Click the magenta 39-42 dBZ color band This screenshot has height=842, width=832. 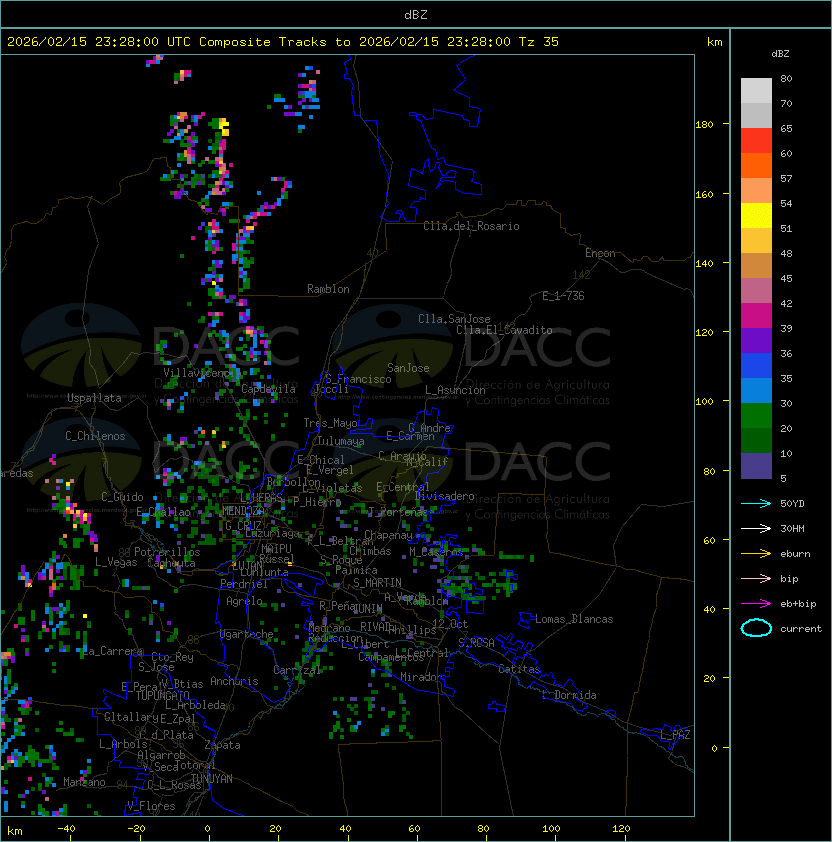756,316
